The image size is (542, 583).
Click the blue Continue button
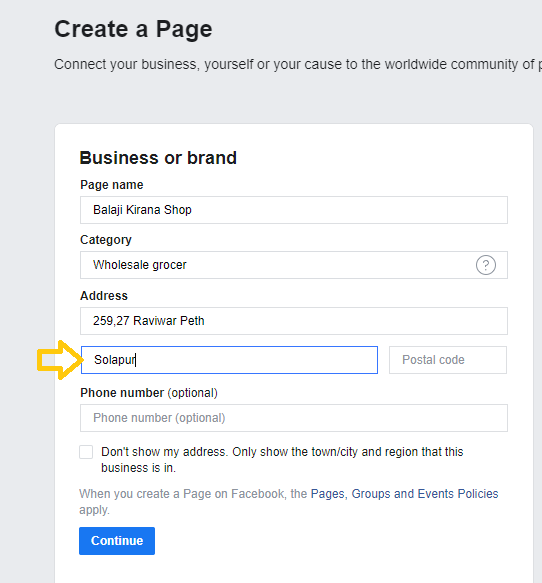[x=117, y=541]
